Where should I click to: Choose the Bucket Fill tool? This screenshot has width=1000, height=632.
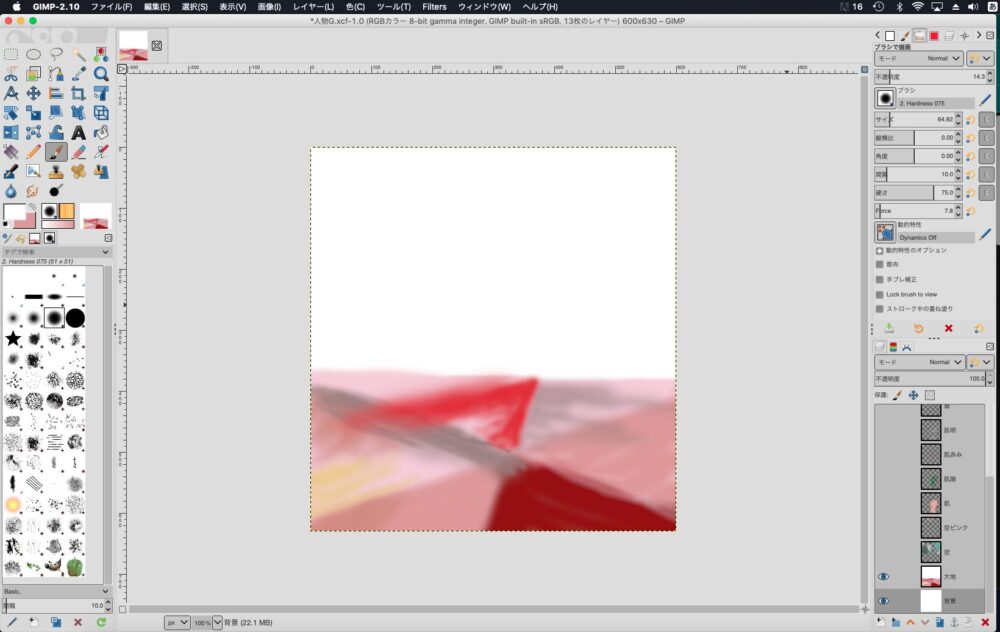point(101,132)
